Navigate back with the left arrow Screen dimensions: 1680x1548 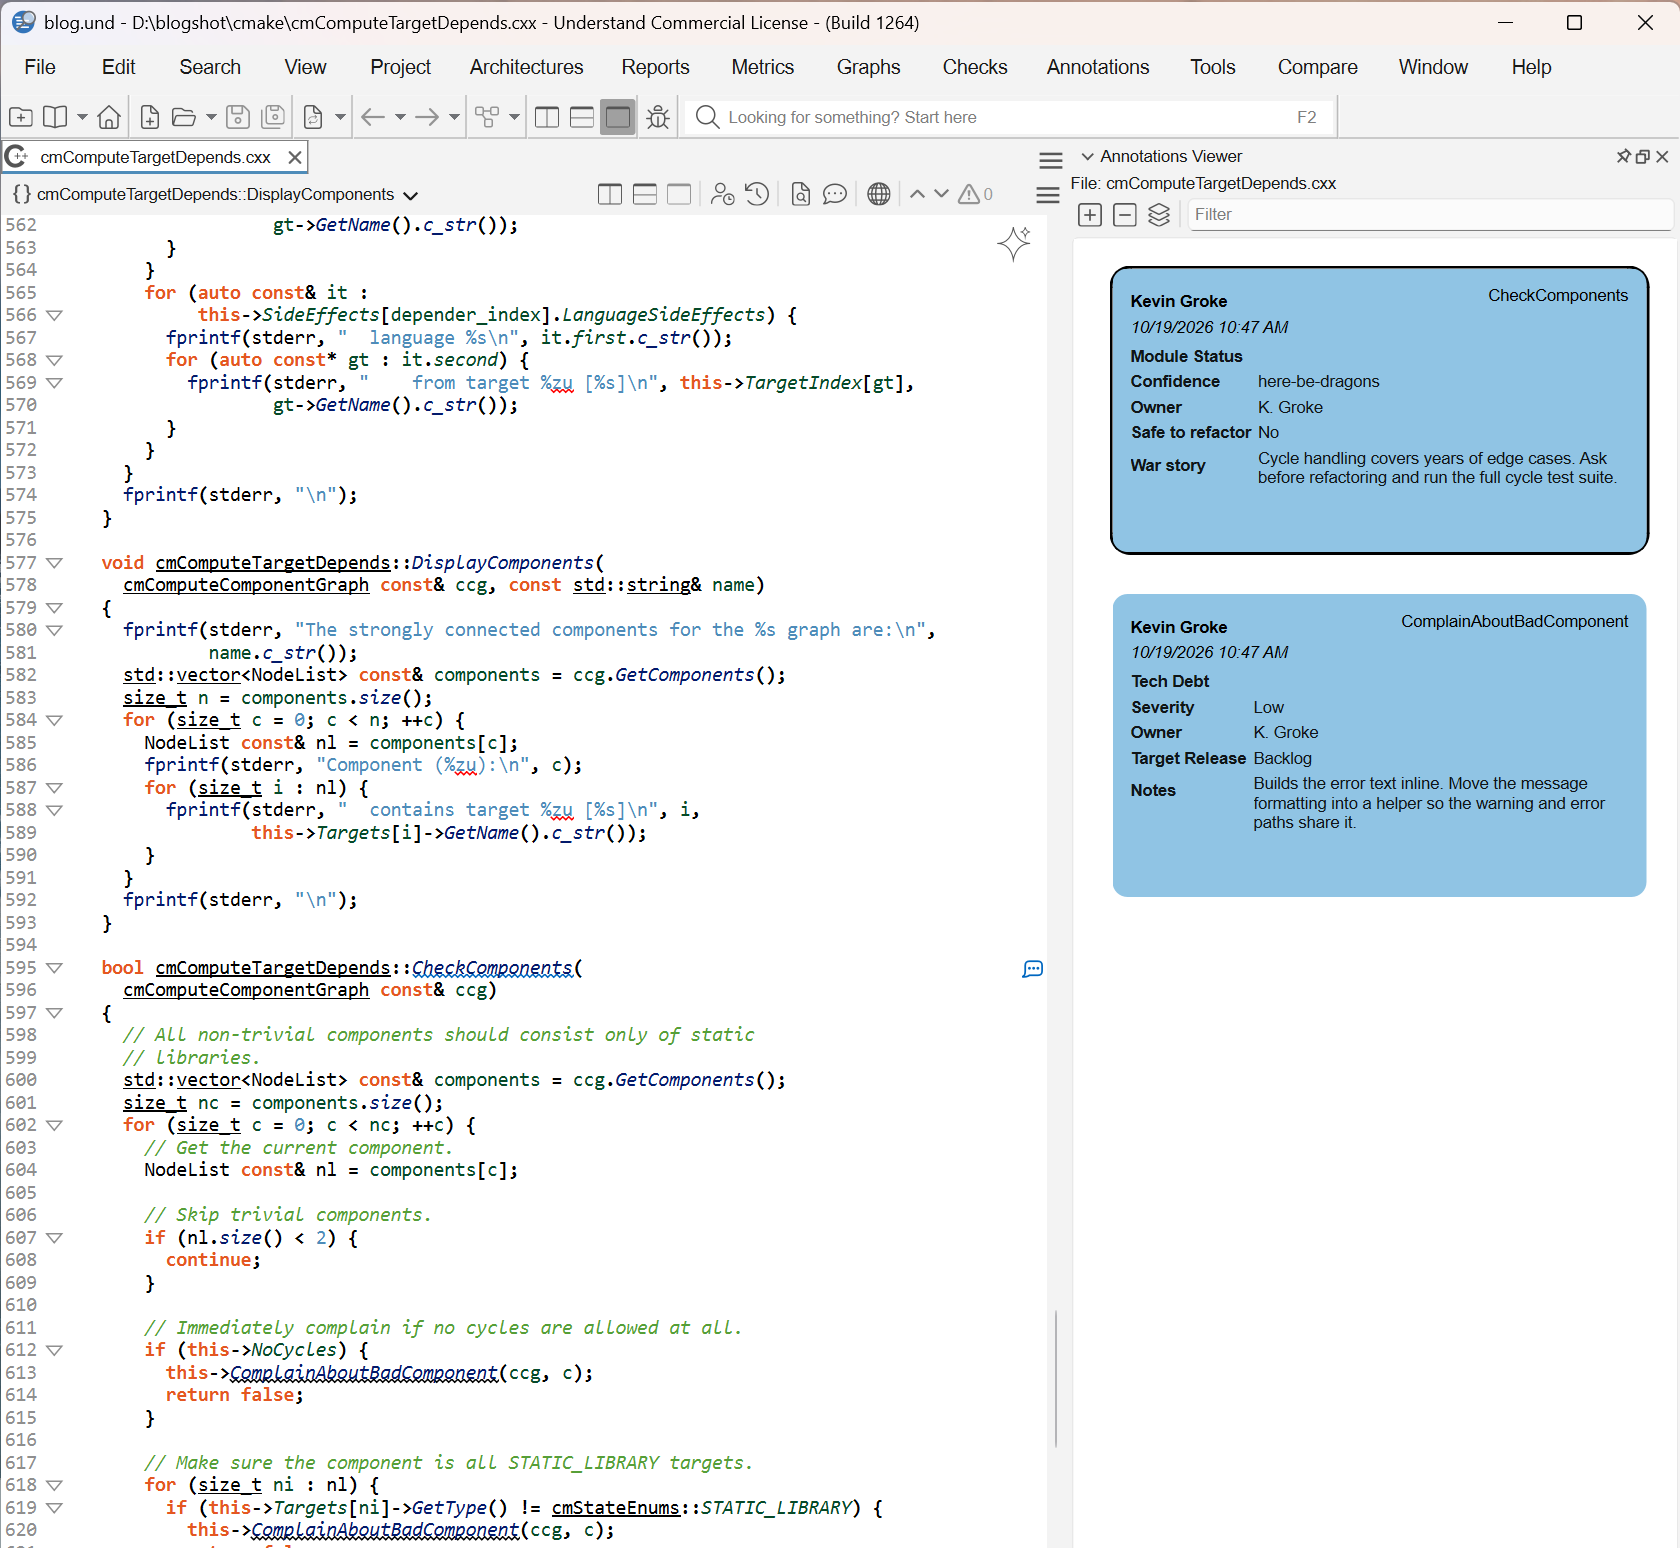pos(373,117)
